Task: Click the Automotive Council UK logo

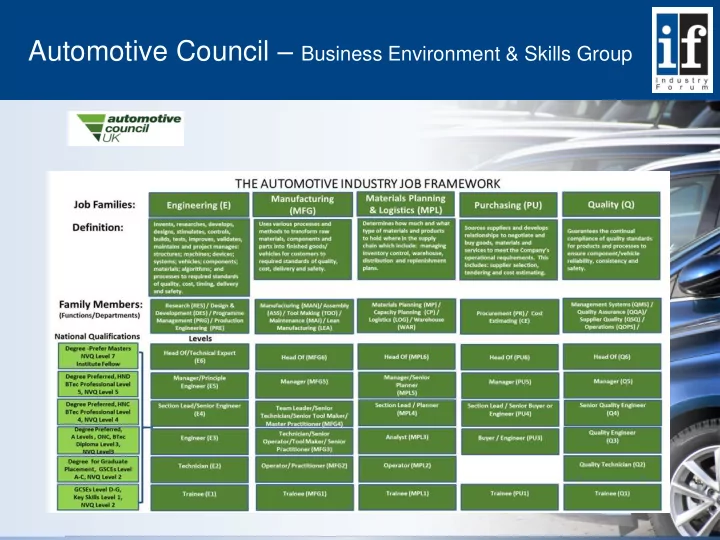Action: tap(126, 129)
